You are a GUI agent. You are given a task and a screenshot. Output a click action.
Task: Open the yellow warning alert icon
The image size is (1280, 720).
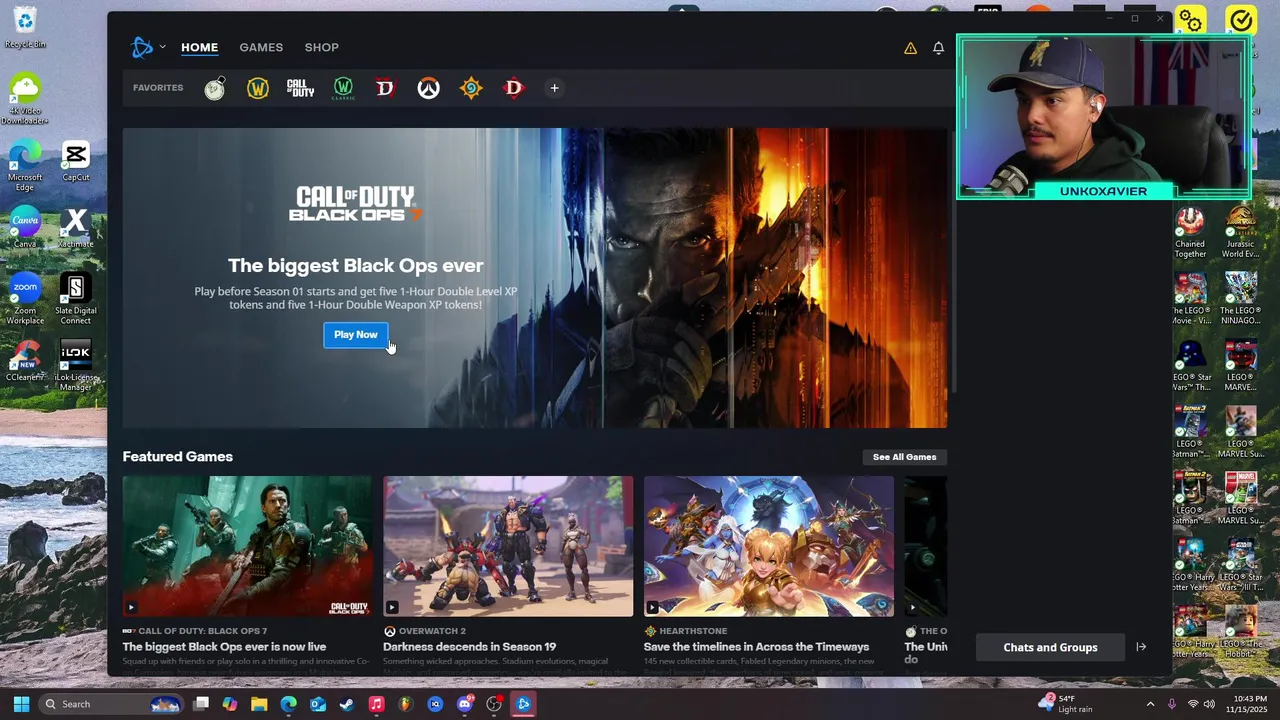[910, 48]
